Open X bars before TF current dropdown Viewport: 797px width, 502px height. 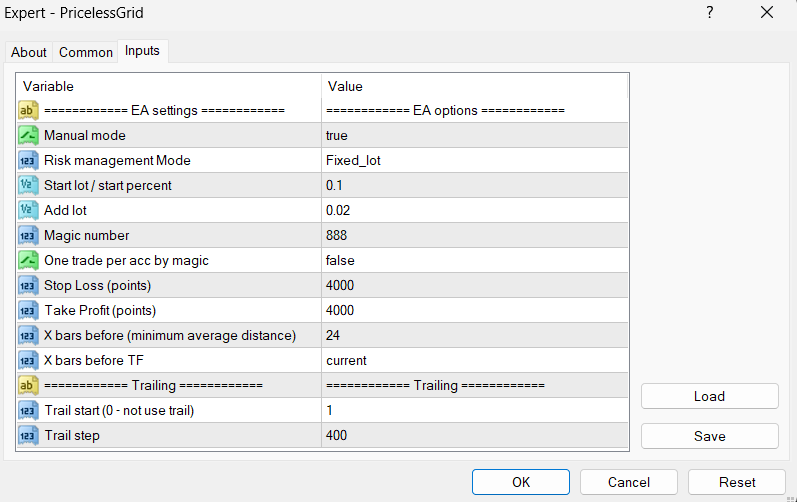point(346,360)
